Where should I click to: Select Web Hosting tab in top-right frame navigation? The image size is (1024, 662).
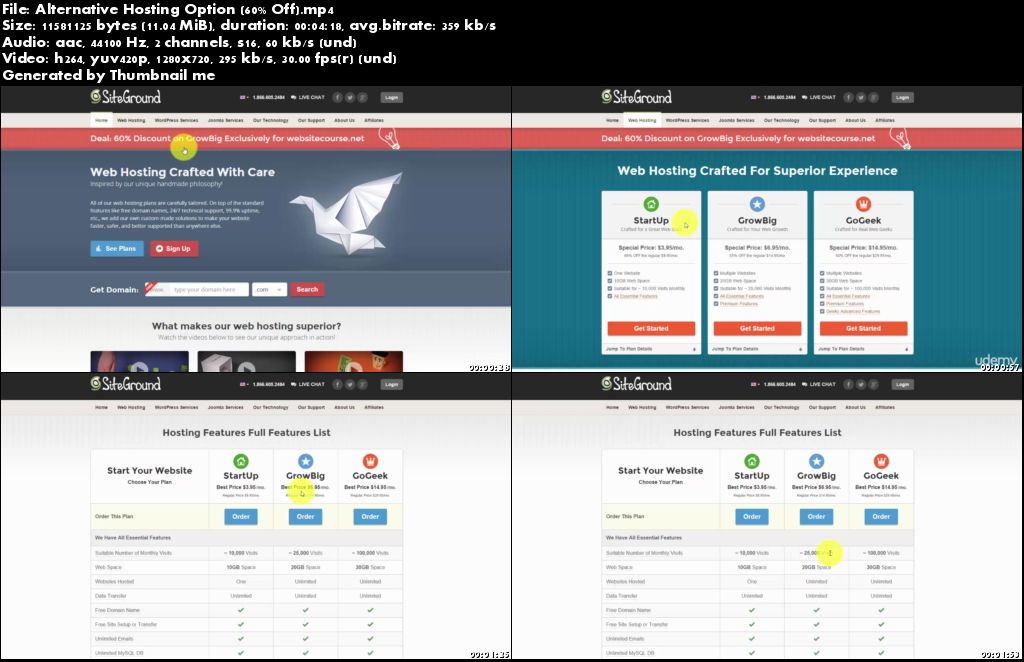[642, 120]
